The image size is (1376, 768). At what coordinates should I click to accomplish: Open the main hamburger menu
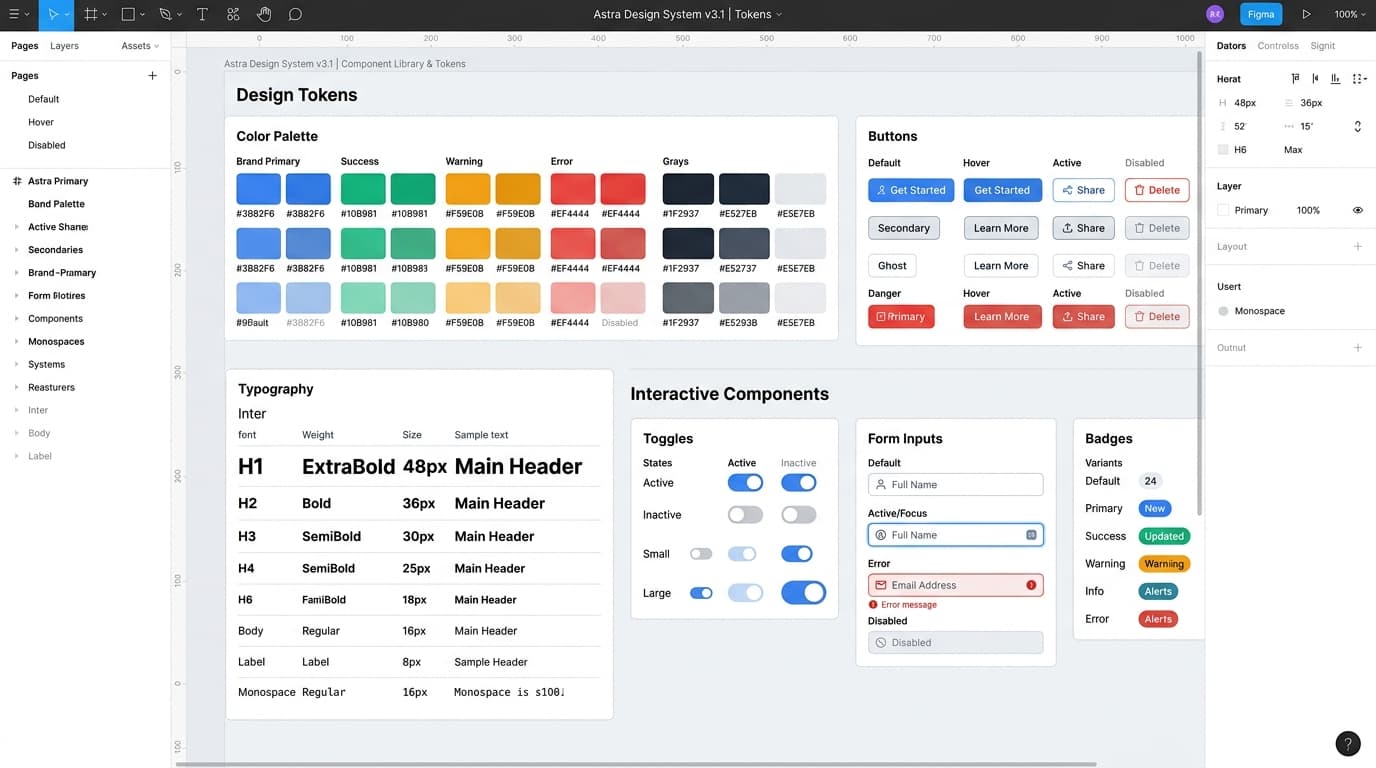pyautogui.click(x=14, y=14)
